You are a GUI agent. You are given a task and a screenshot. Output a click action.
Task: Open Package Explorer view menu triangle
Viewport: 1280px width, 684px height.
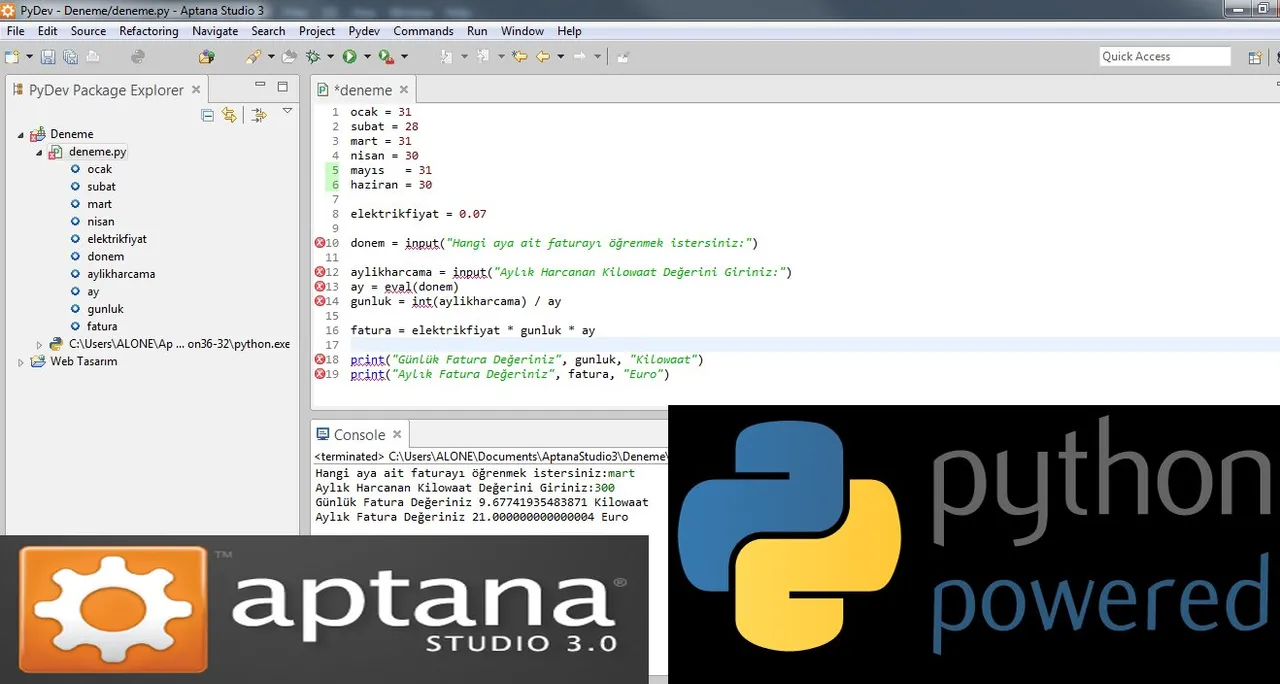[x=287, y=111]
